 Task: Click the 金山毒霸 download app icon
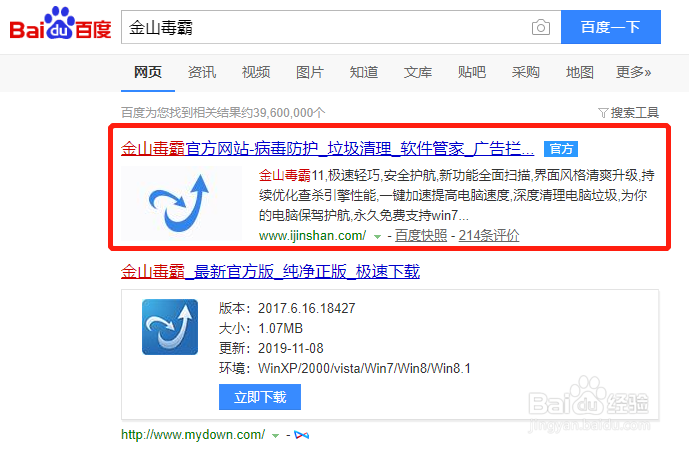click(170, 327)
